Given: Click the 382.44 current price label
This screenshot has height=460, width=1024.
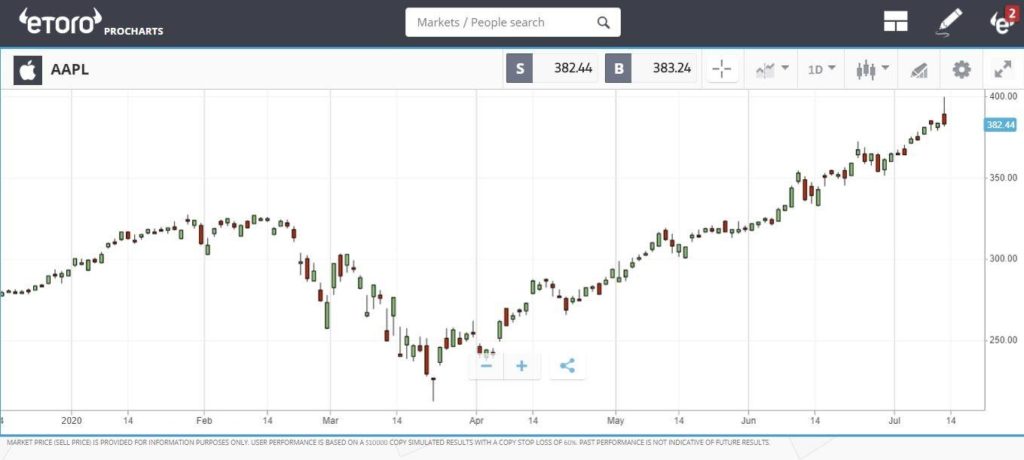Looking at the screenshot, I should (1000, 125).
